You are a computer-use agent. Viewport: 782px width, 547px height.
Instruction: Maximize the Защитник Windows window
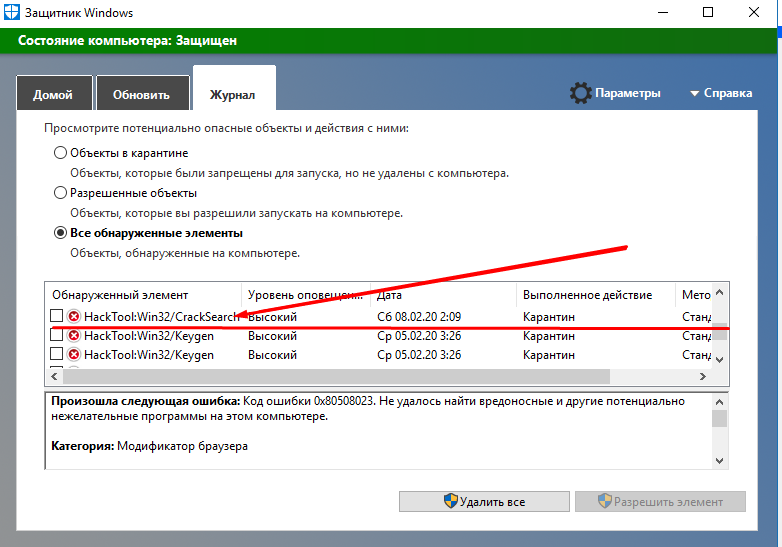pos(708,12)
